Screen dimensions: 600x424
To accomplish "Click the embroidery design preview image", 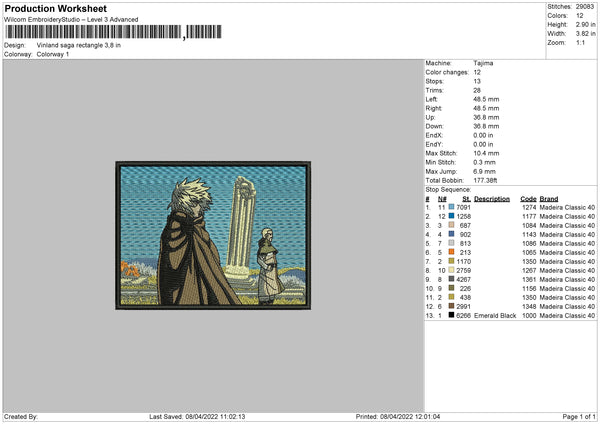I will [x=213, y=235].
